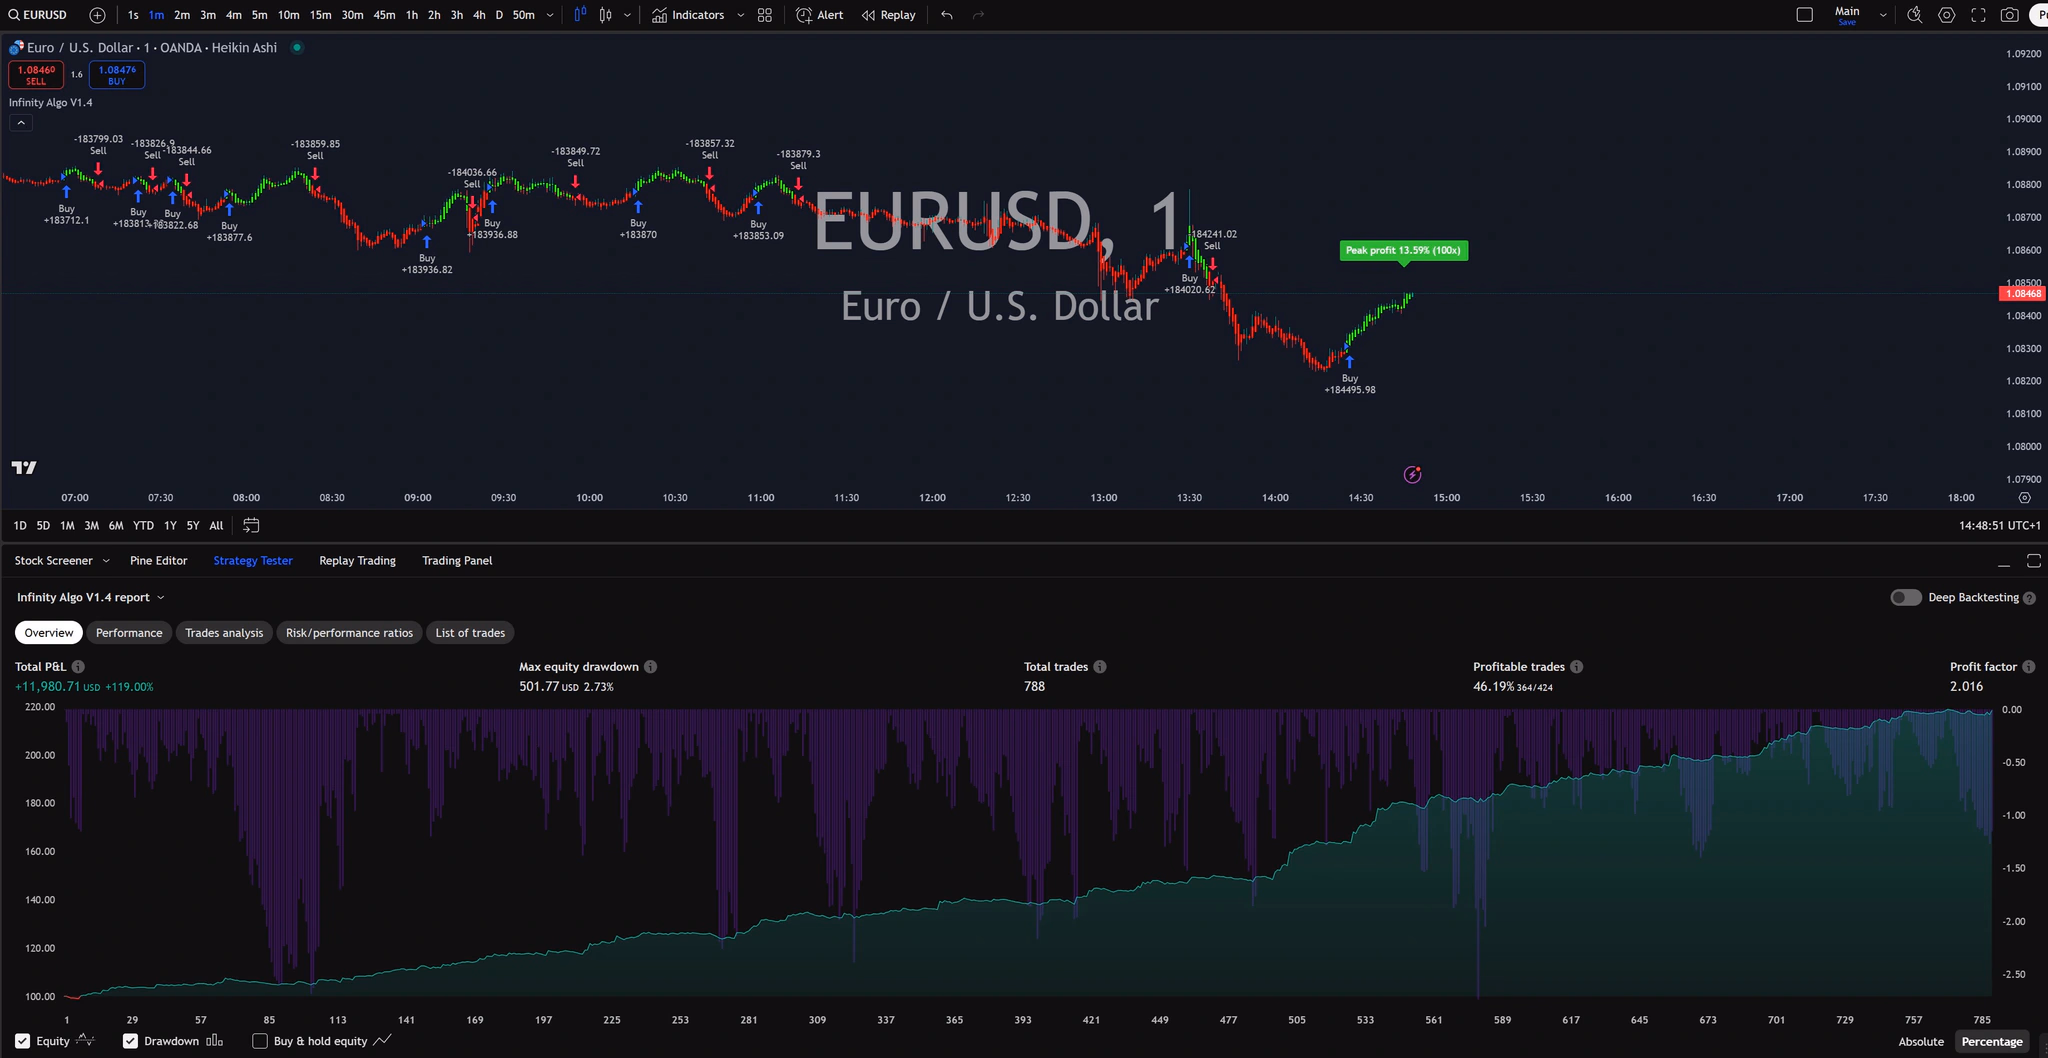Start bar Replay mode
The image size is (2048, 1058).
click(x=888, y=15)
